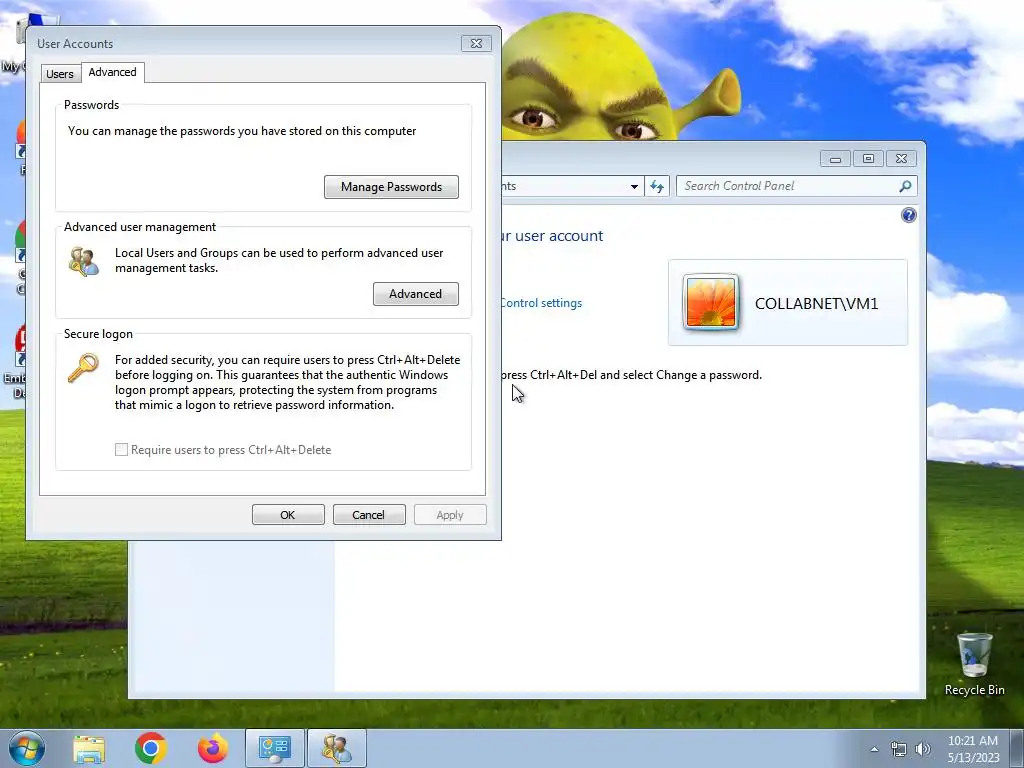Cancel the User Accounts dialog
The image size is (1024, 768).
pyautogui.click(x=369, y=515)
